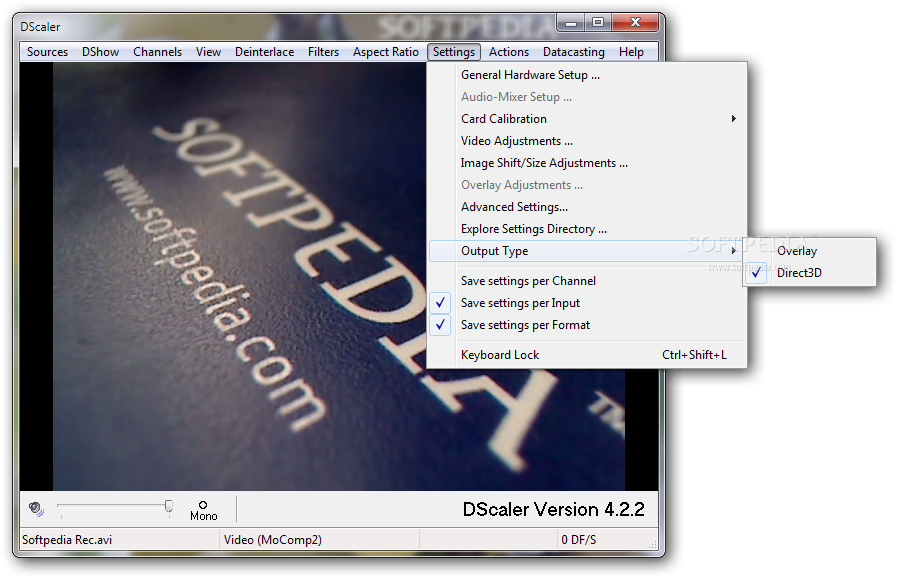Screen dimensions: 897x578
Task: Click the DScaler Version 4.2.2 label
Action: (553, 509)
